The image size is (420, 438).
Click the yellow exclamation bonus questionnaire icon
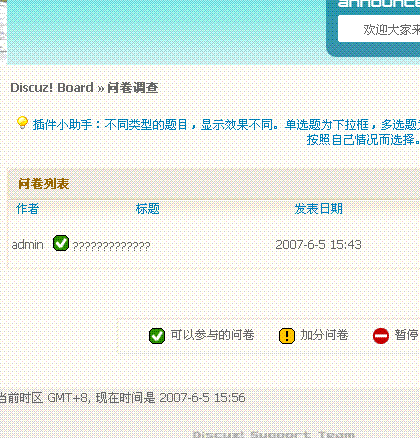point(287,336)
